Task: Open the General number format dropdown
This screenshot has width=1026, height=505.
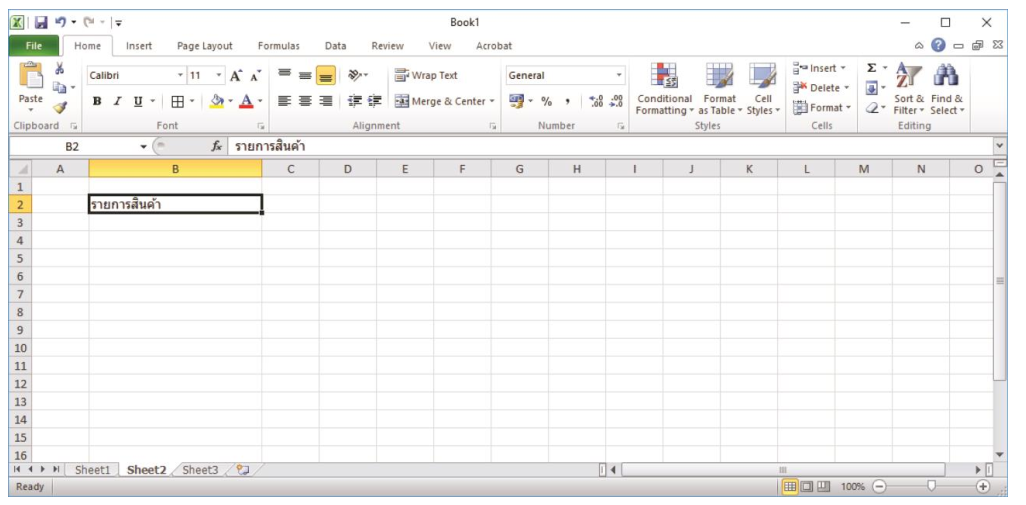Action: [619, 76]
